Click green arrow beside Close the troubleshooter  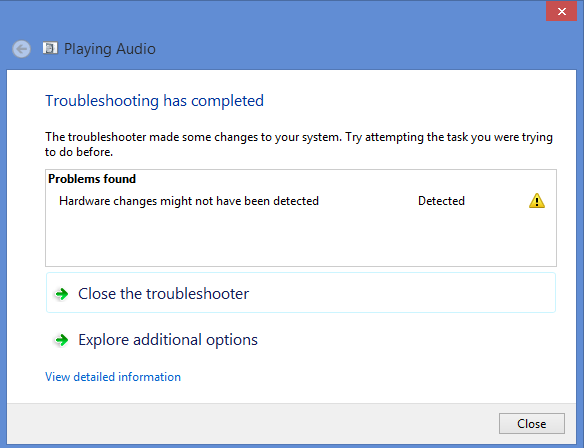62,294
